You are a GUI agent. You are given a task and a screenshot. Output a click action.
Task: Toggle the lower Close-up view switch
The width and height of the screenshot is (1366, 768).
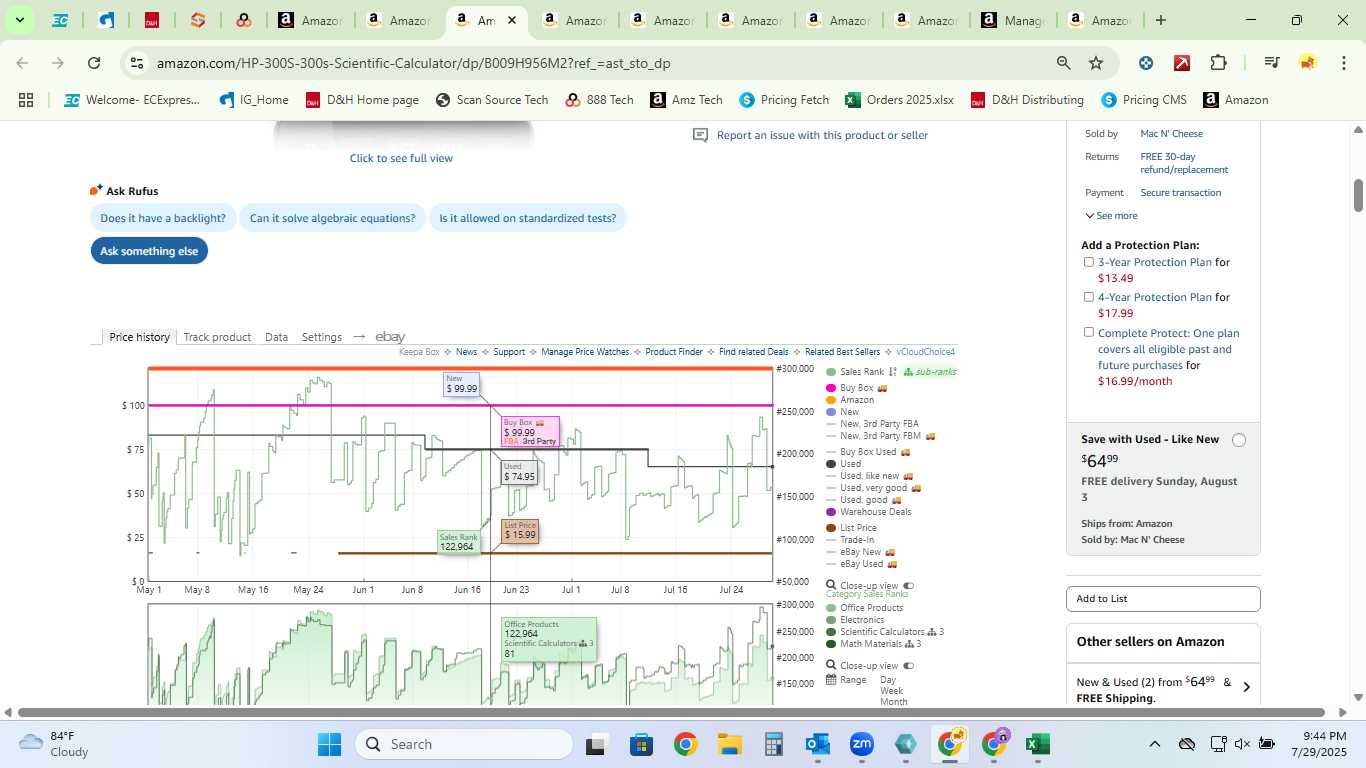pos(909,666)
